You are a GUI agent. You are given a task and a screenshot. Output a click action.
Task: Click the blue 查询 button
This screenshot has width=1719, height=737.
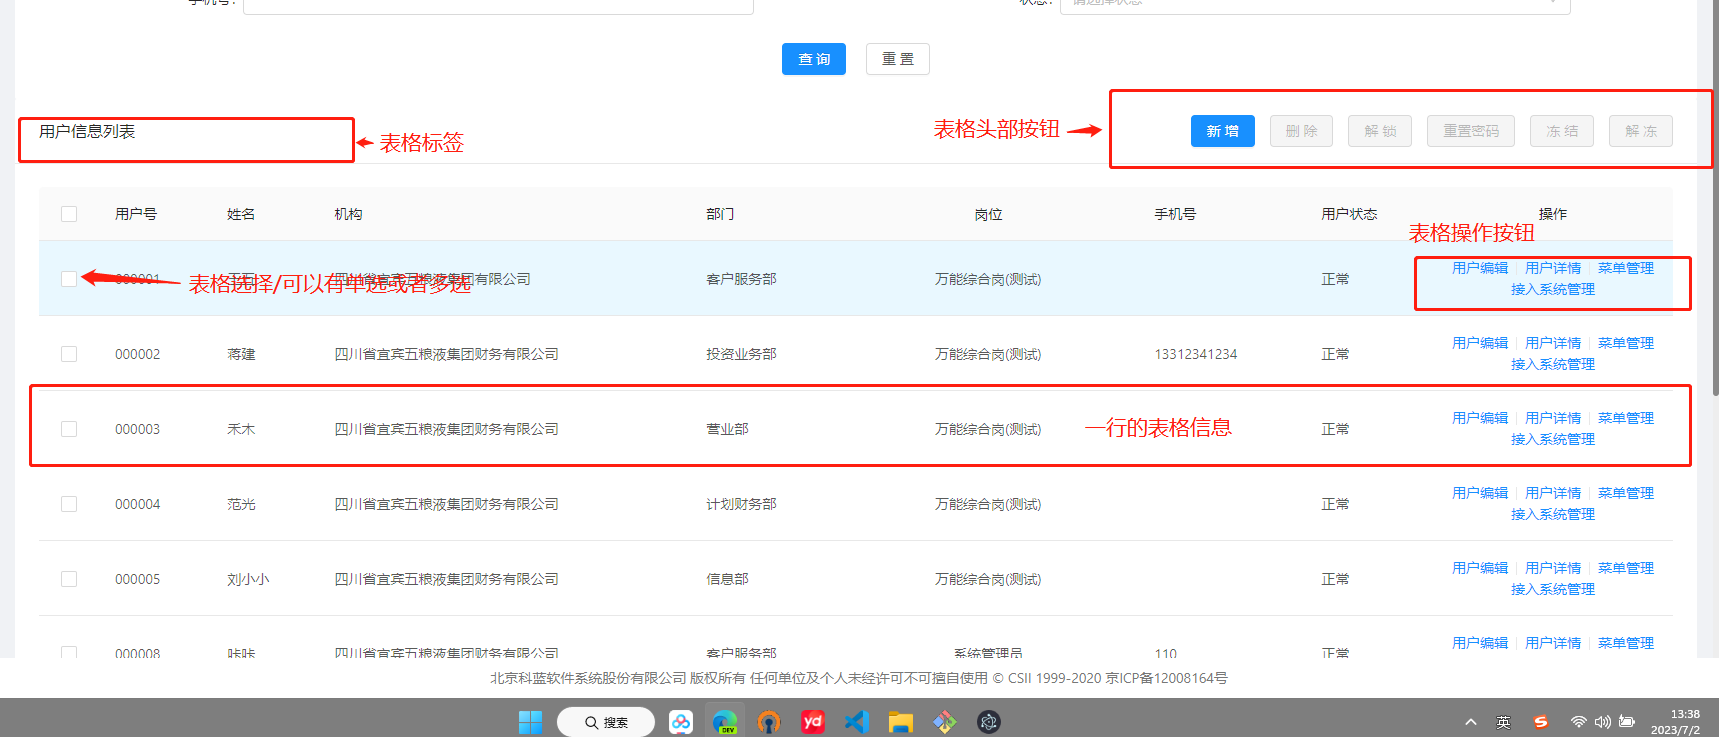(814, 59)
